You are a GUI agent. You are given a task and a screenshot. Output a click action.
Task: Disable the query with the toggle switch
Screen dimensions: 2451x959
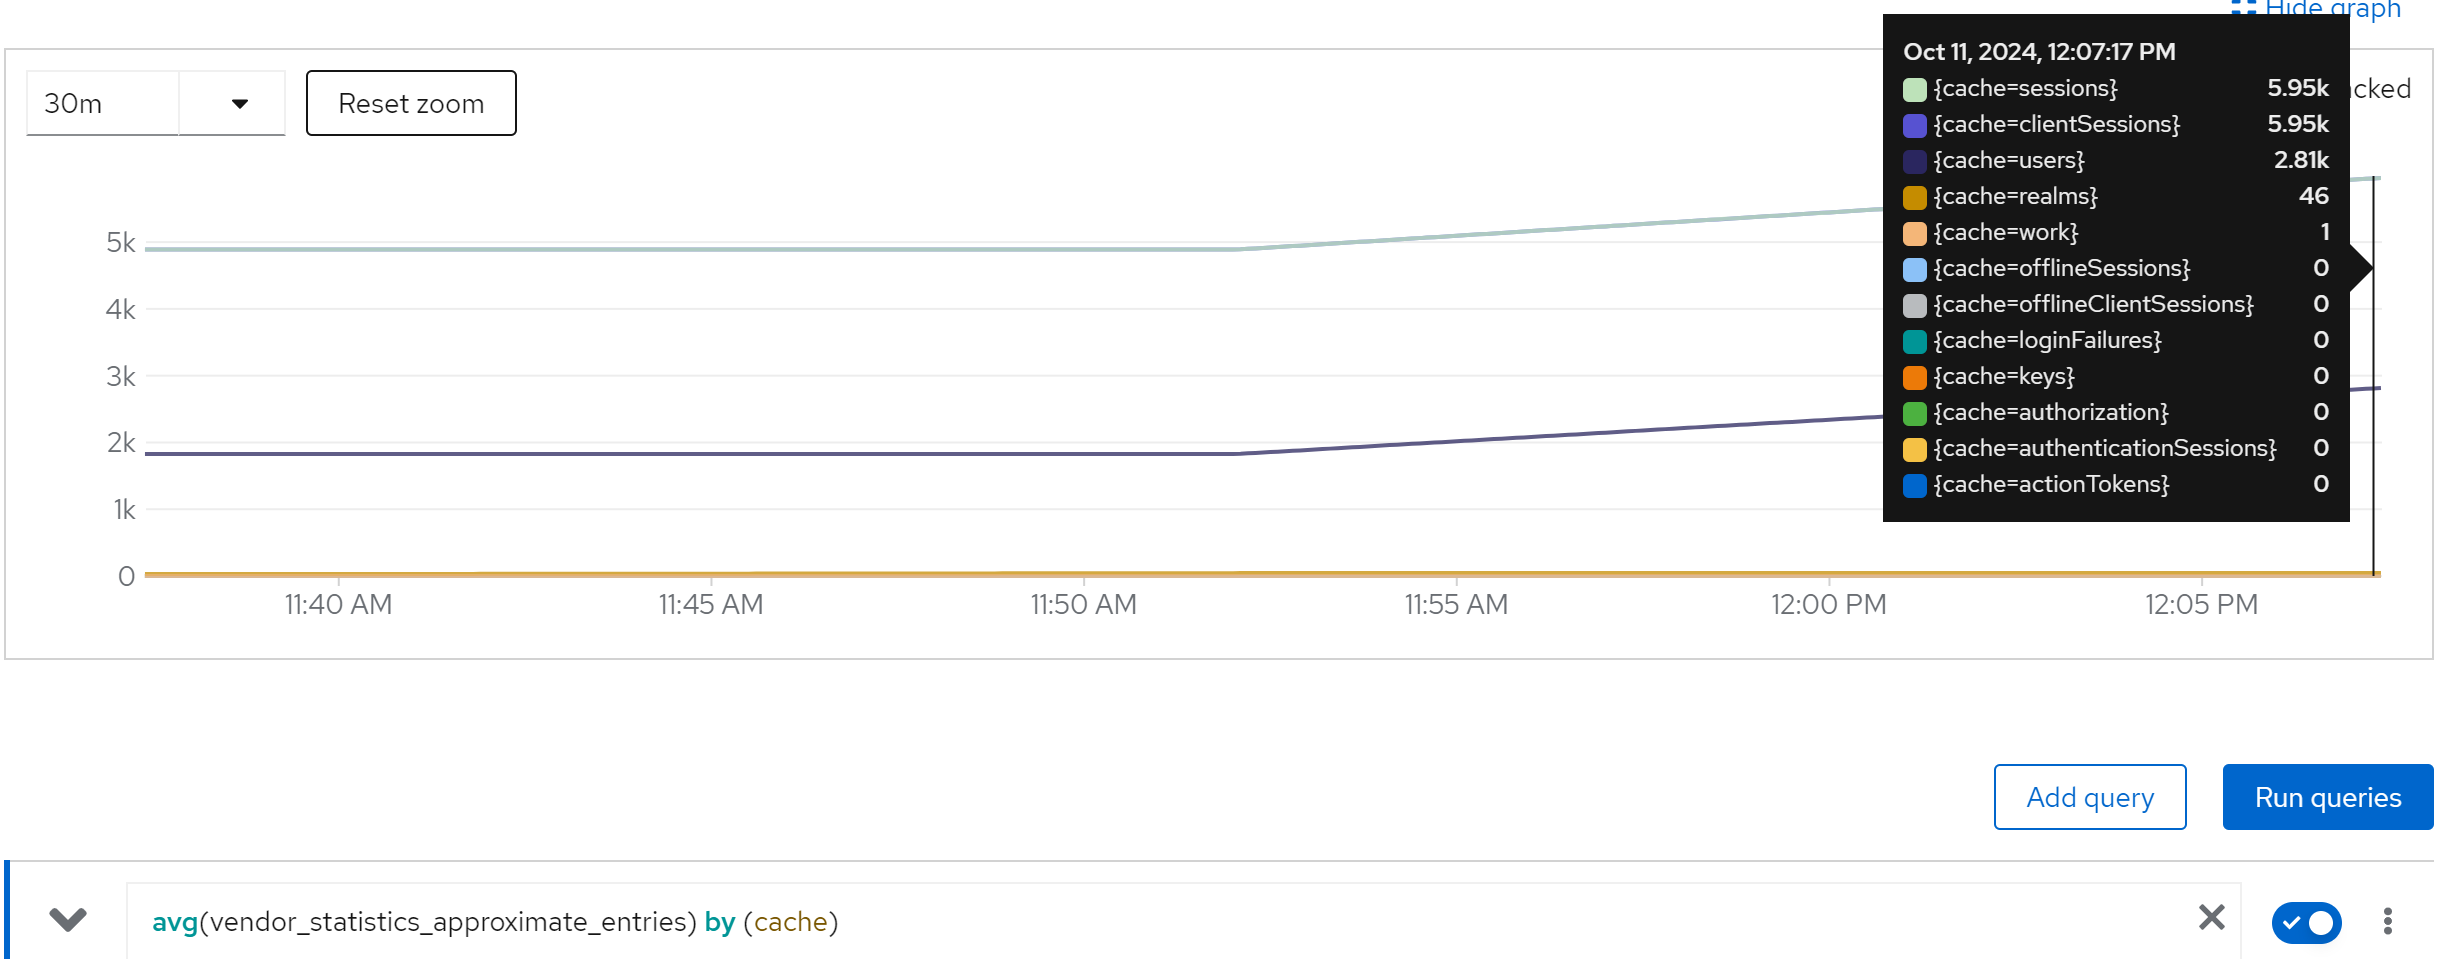(x=2306, y=922)
